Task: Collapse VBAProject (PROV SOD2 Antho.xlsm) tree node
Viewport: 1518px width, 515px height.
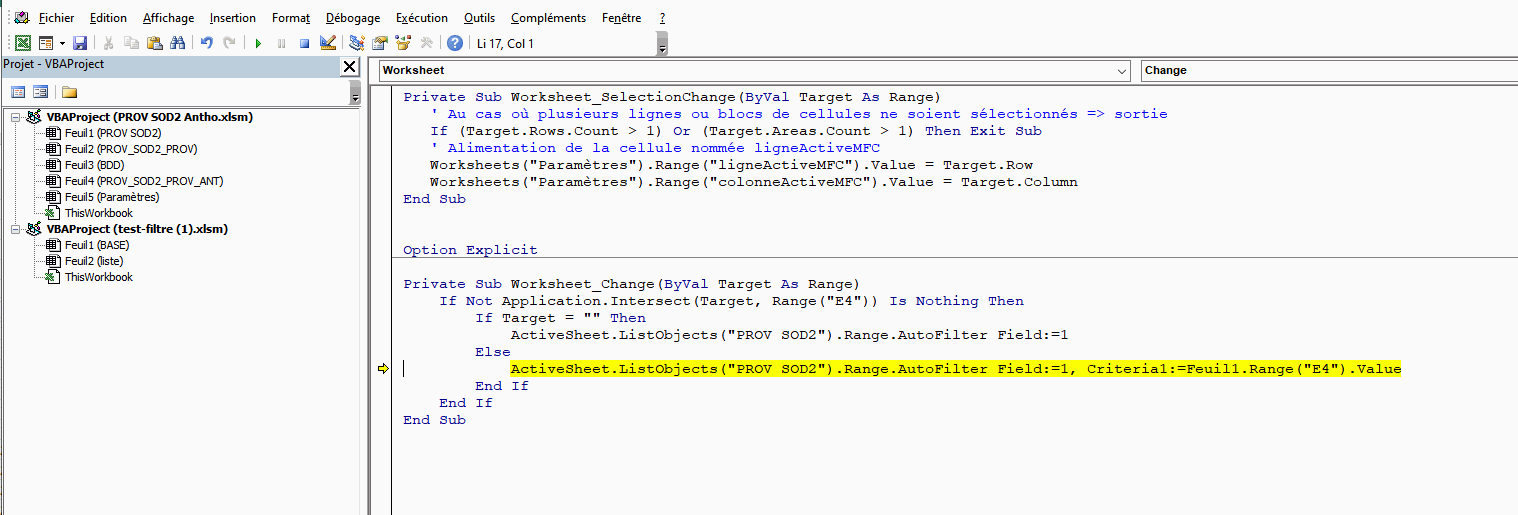Action: point(16,117)
